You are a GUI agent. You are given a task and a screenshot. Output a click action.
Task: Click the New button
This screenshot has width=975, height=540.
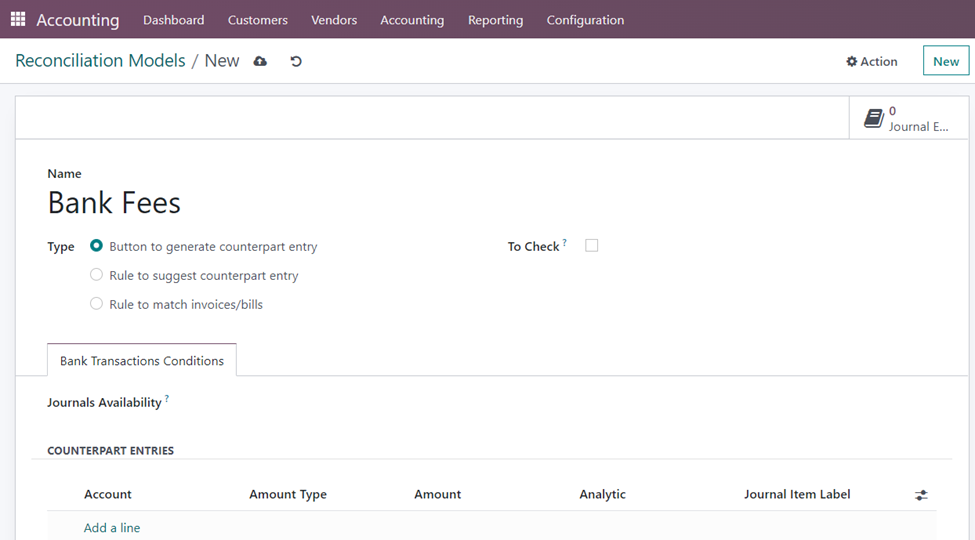(945, 61)
